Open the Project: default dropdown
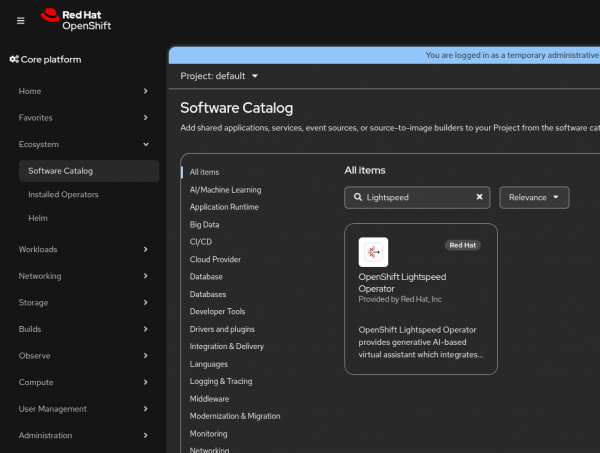The height and width of the screenshot is (453, 600). point(219,76)
